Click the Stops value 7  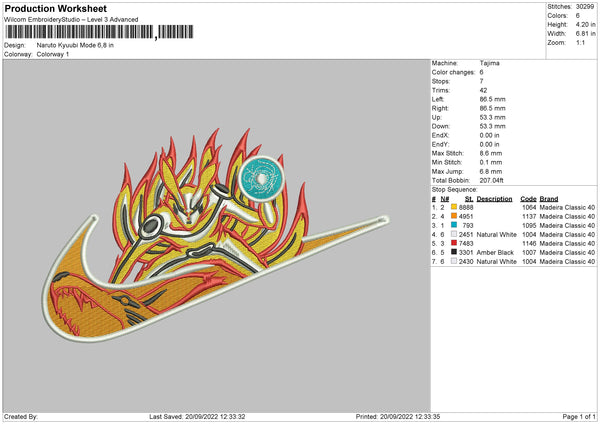[x=481, y=81]
